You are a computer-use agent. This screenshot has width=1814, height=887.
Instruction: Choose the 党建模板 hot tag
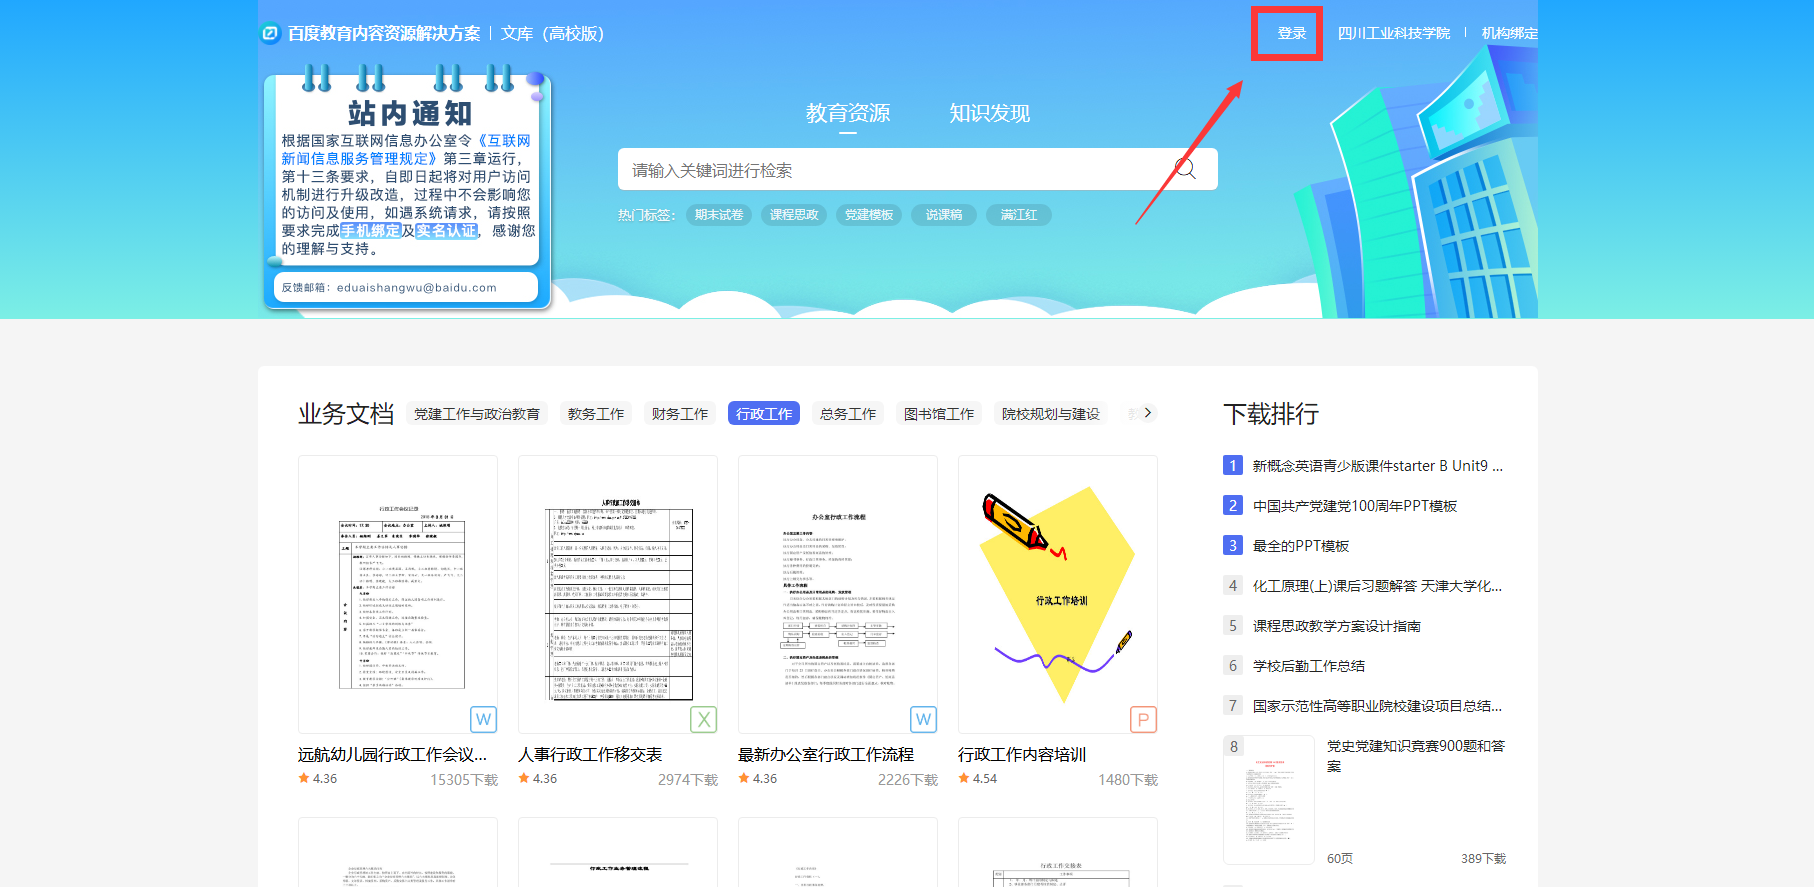point(869,215)
